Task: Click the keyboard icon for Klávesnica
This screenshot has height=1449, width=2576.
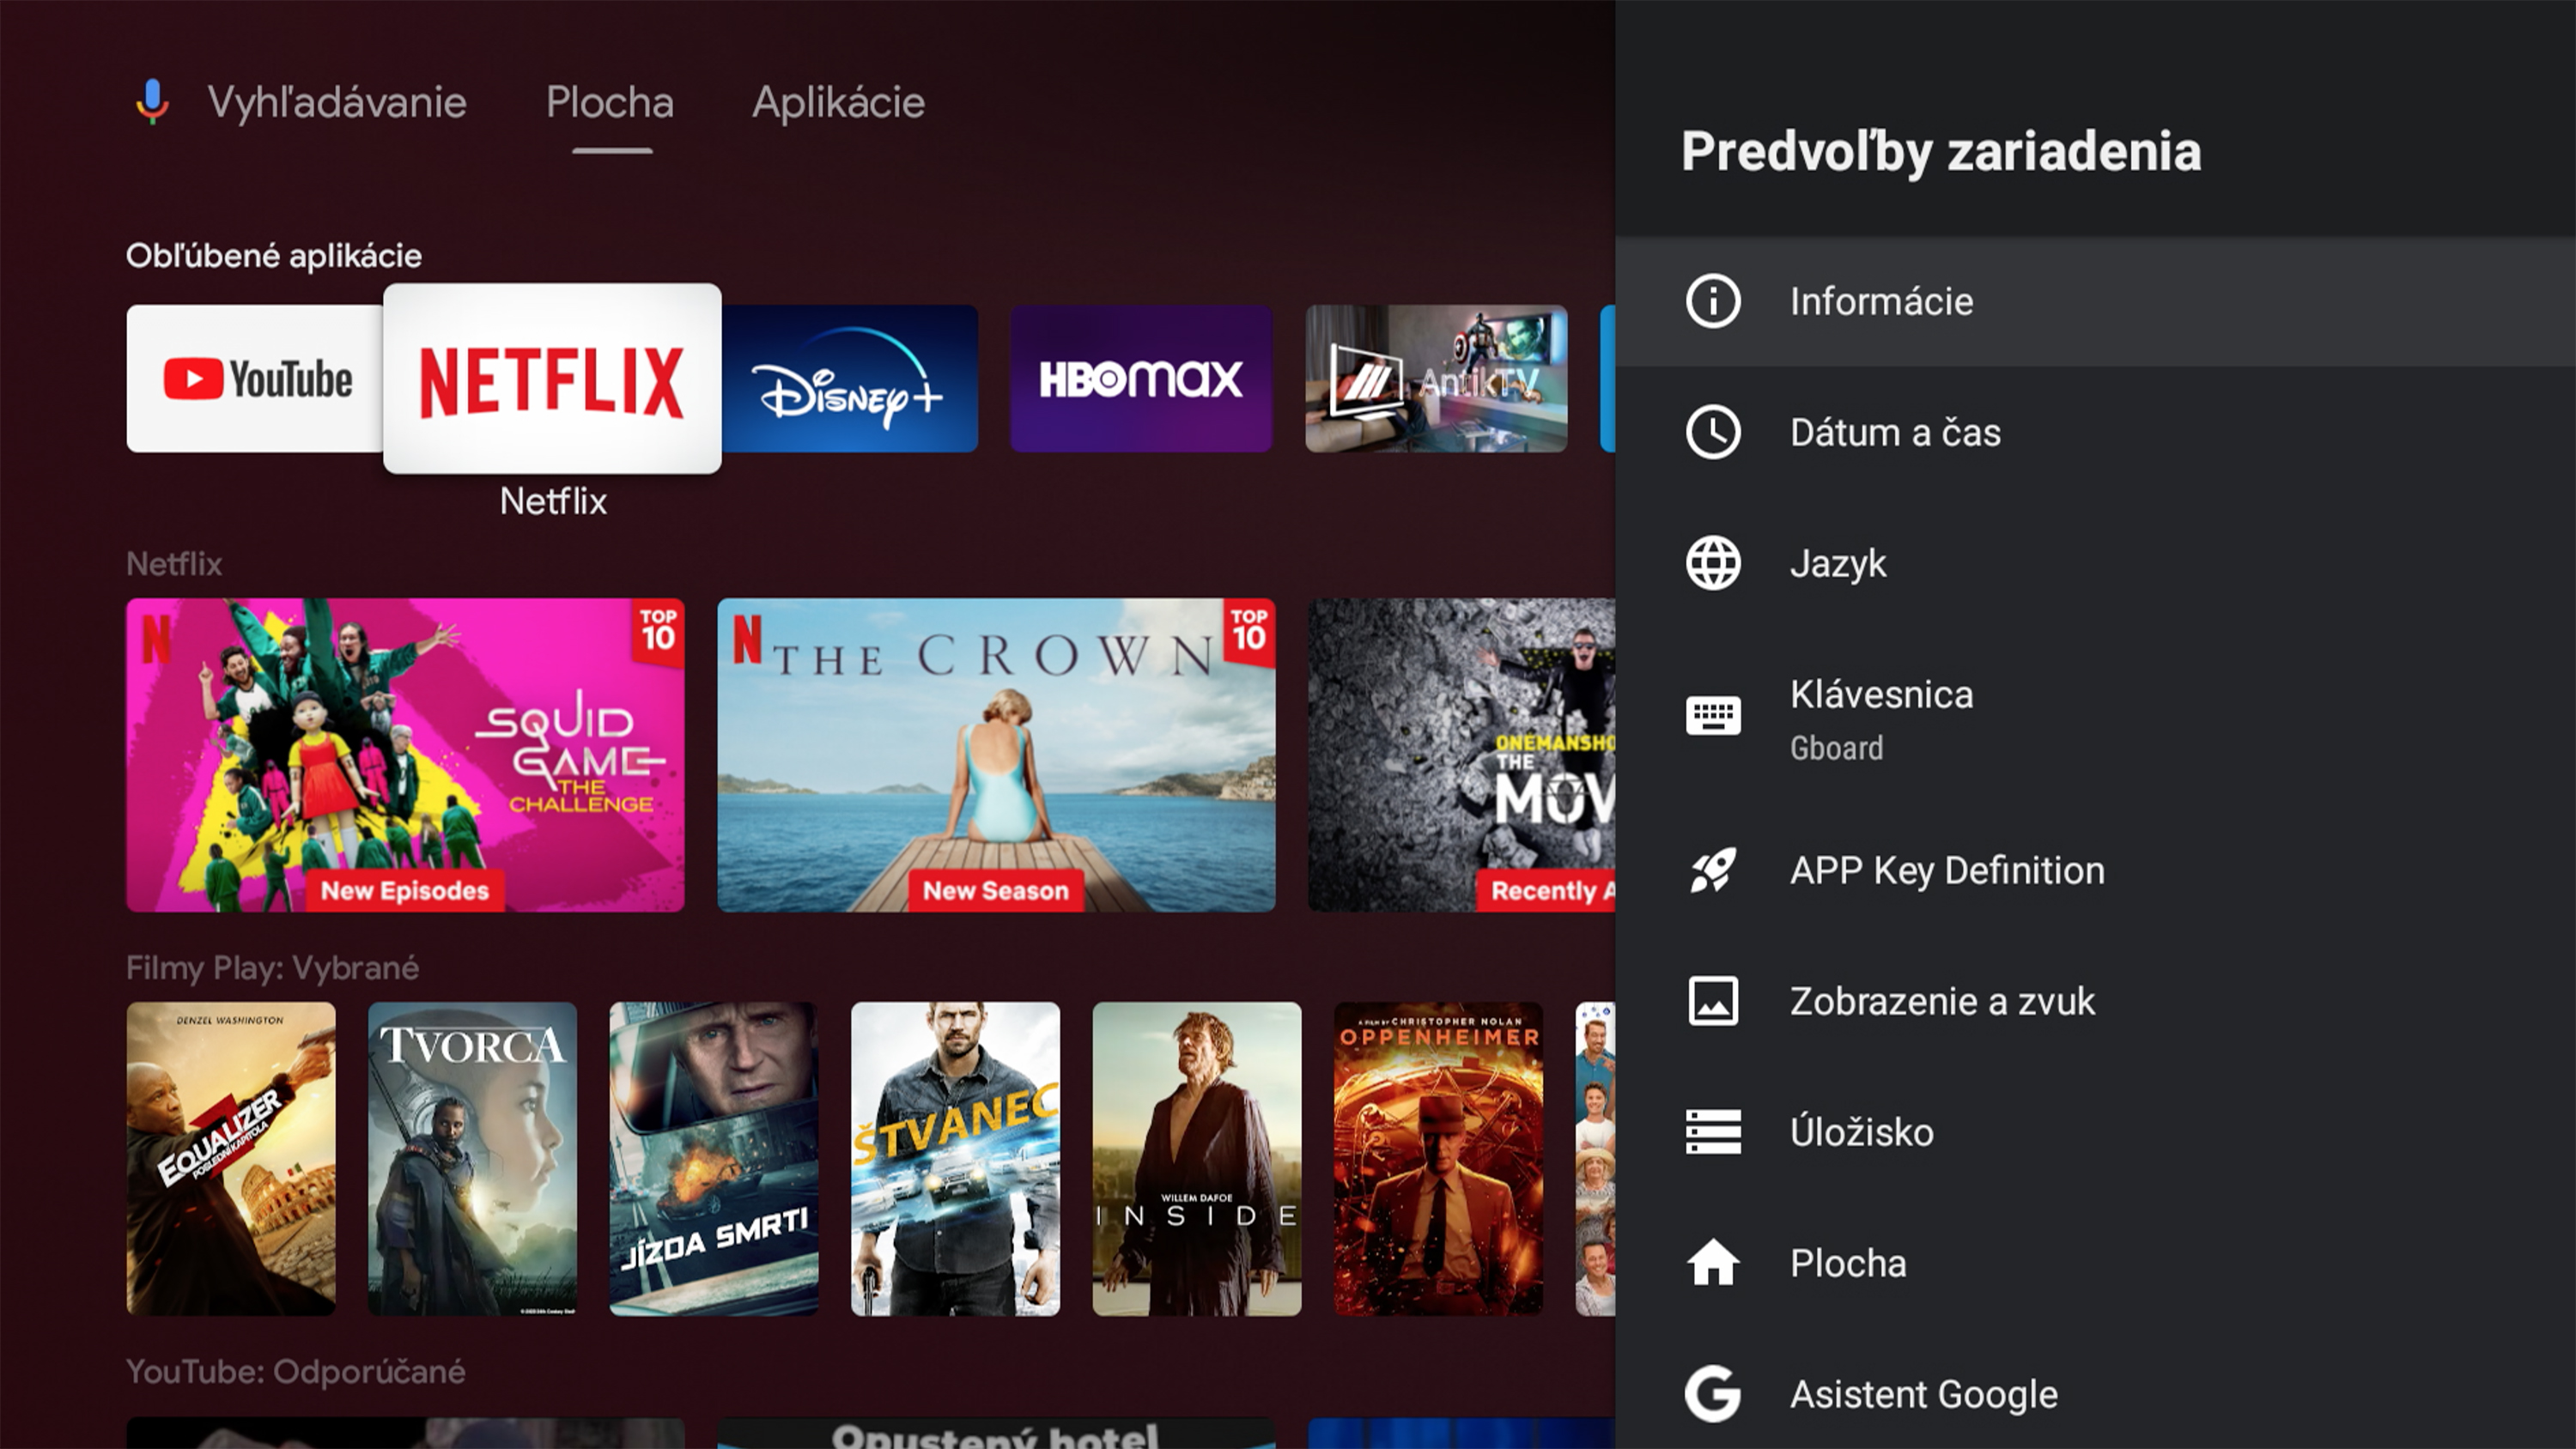Action: pyautogui.click(x=1713, y=716)
